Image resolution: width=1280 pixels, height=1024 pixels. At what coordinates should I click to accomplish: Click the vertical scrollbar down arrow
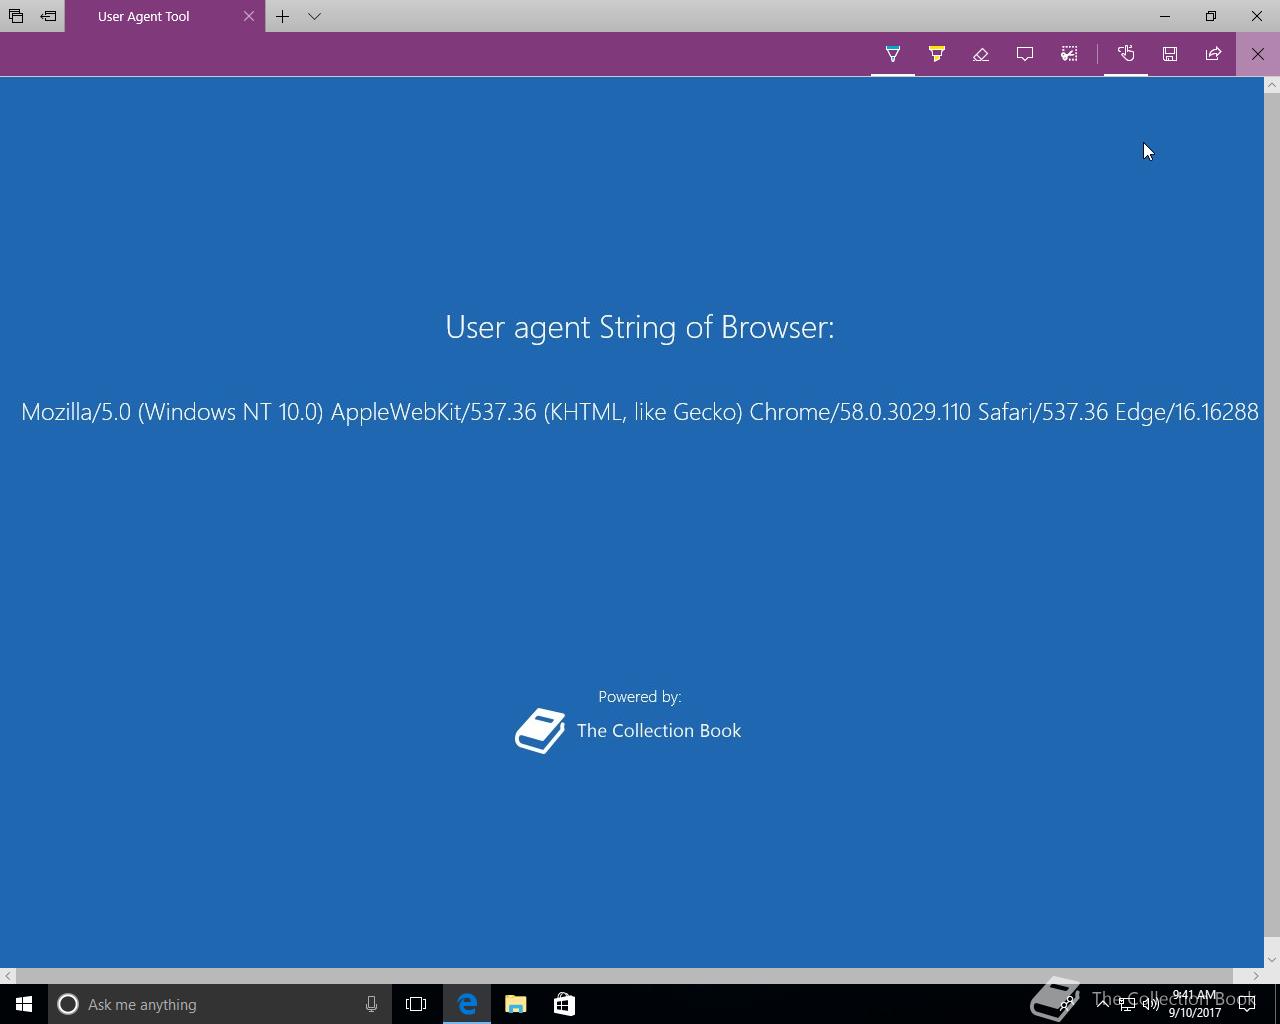[1272, 960]
